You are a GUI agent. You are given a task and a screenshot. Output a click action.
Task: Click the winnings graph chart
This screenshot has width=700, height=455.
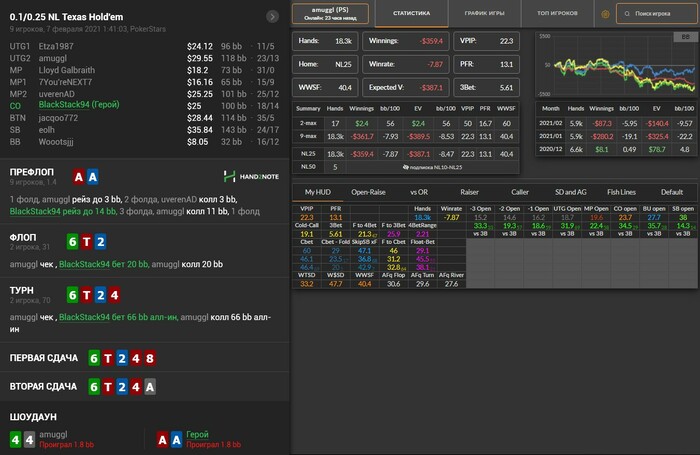click(x=616, y=65)
